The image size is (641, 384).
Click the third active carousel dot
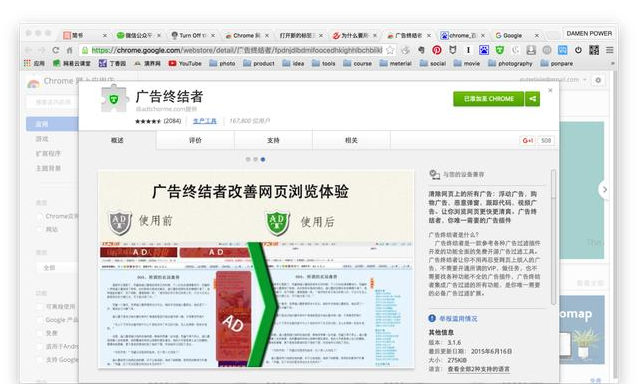(x=263, y=159)
